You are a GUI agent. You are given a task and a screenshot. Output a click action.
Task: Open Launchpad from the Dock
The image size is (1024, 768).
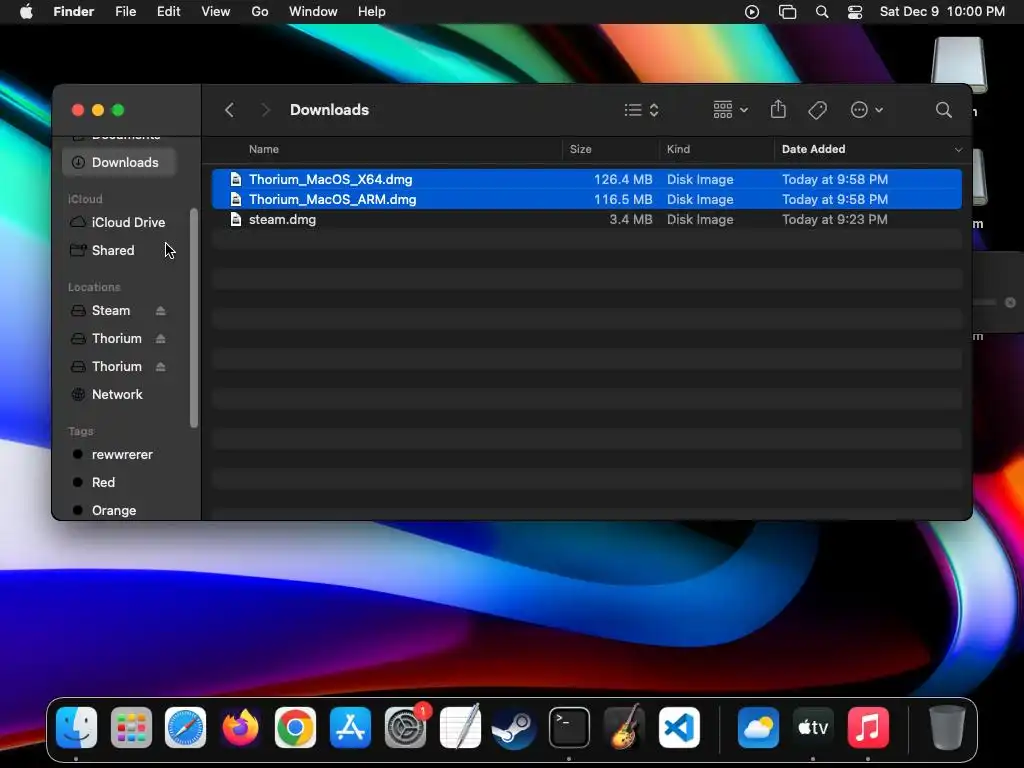(x=131, y=728)
